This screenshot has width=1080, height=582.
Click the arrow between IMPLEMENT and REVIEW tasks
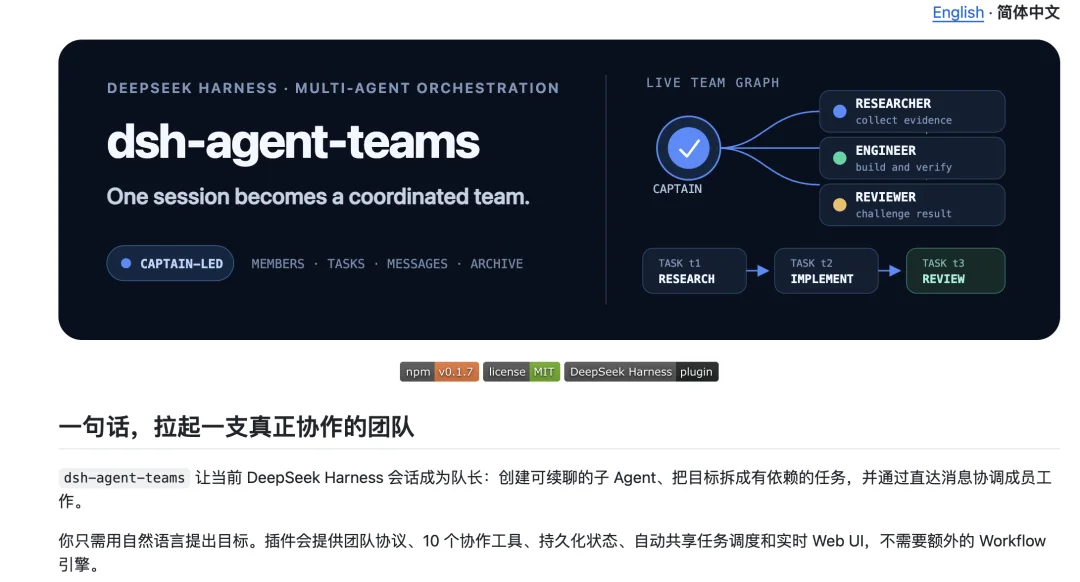891,271
